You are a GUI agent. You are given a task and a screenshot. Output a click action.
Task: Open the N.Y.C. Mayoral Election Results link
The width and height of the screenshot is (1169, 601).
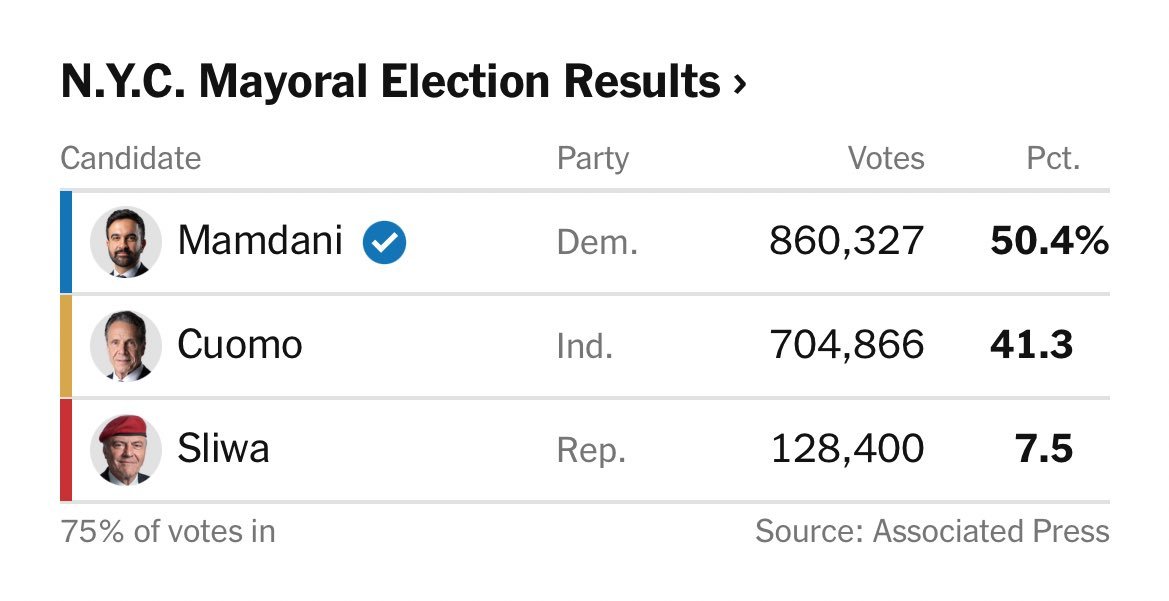pyautogui.click(x=390, y=82)
